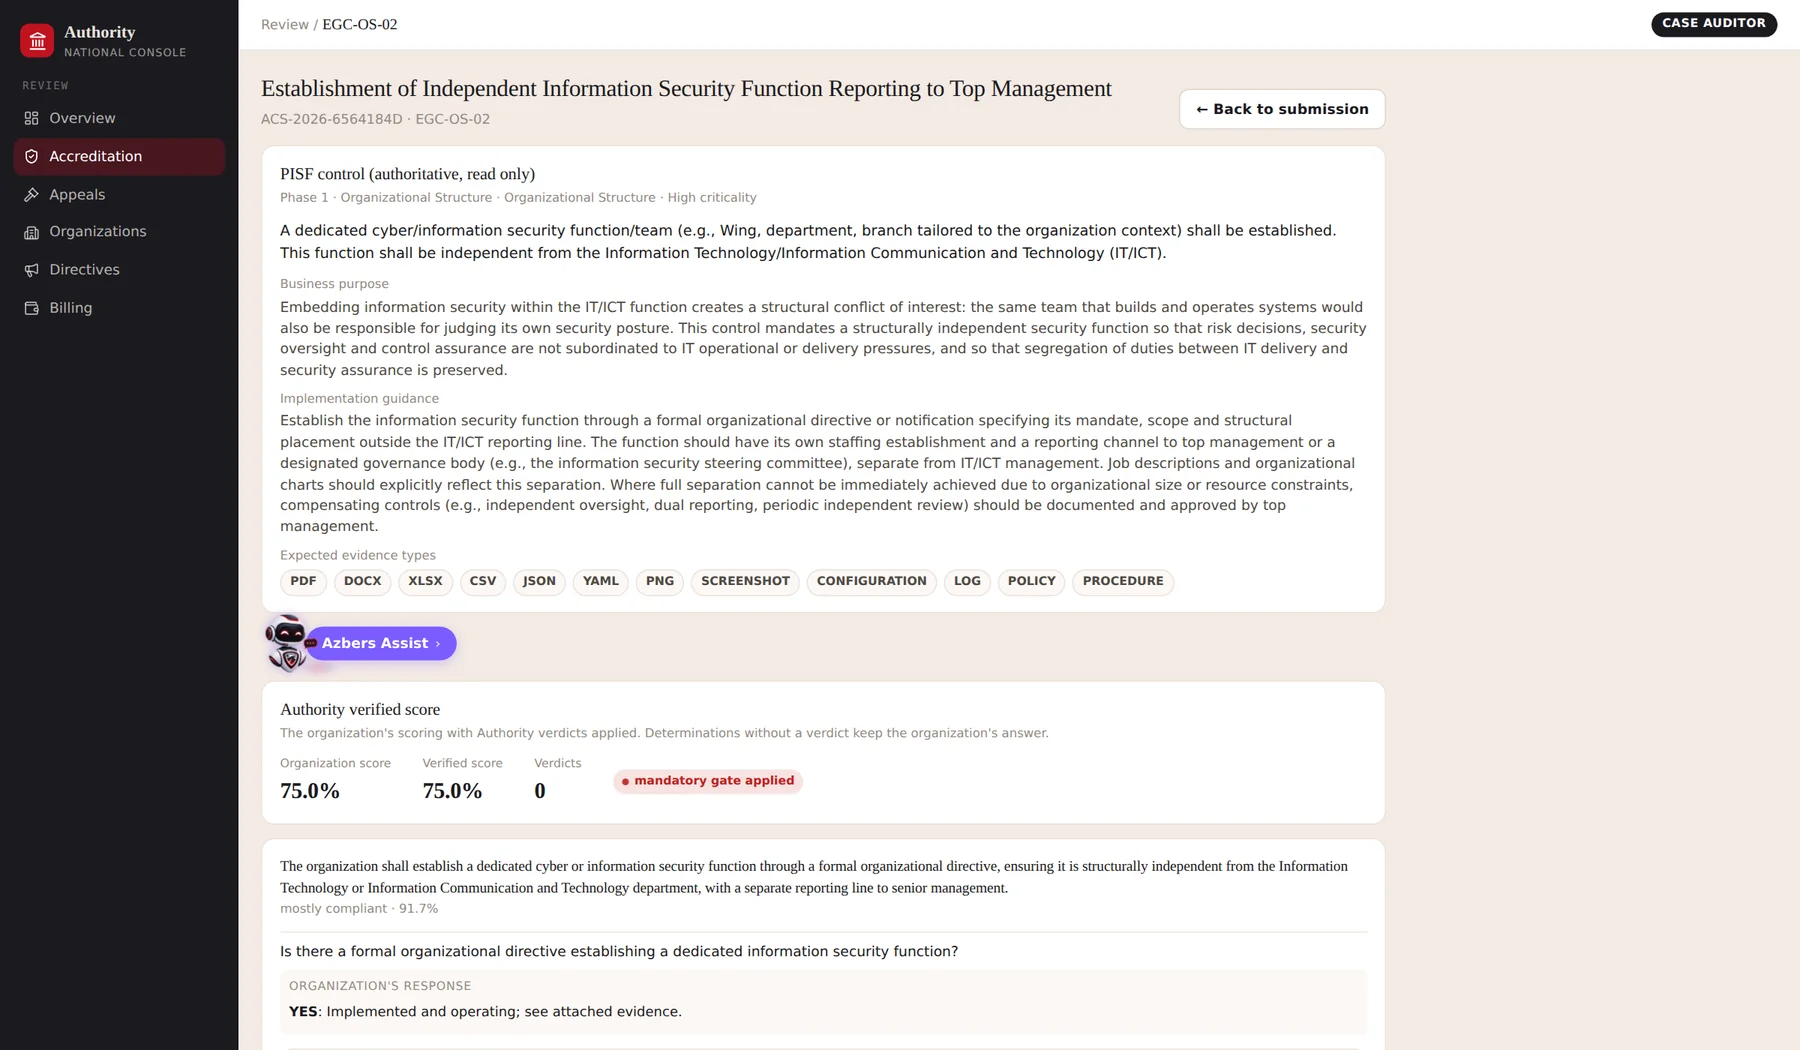Open the Overview section
The height and width of the screenshot is (1050, 1800).
pyautogui.click(x=119, y=118)
